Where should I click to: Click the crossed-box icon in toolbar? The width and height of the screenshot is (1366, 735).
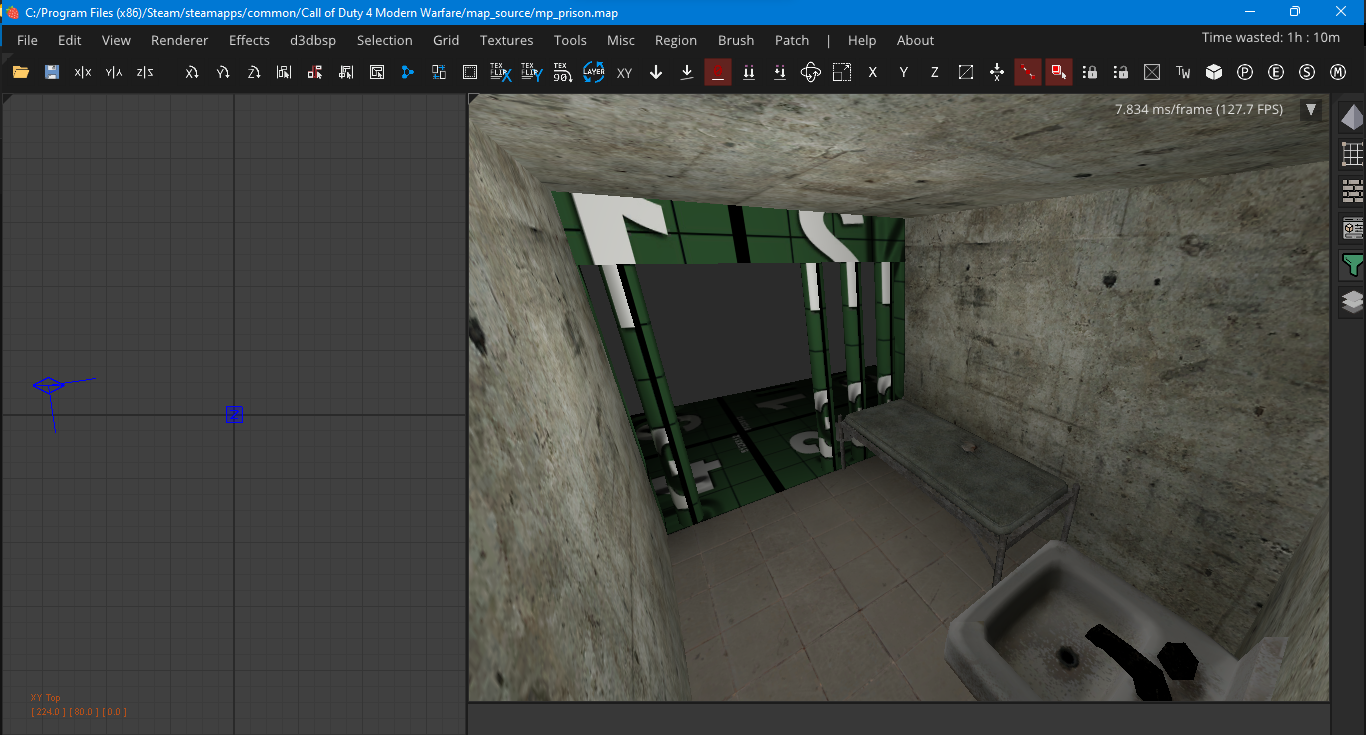(1152, 72)
